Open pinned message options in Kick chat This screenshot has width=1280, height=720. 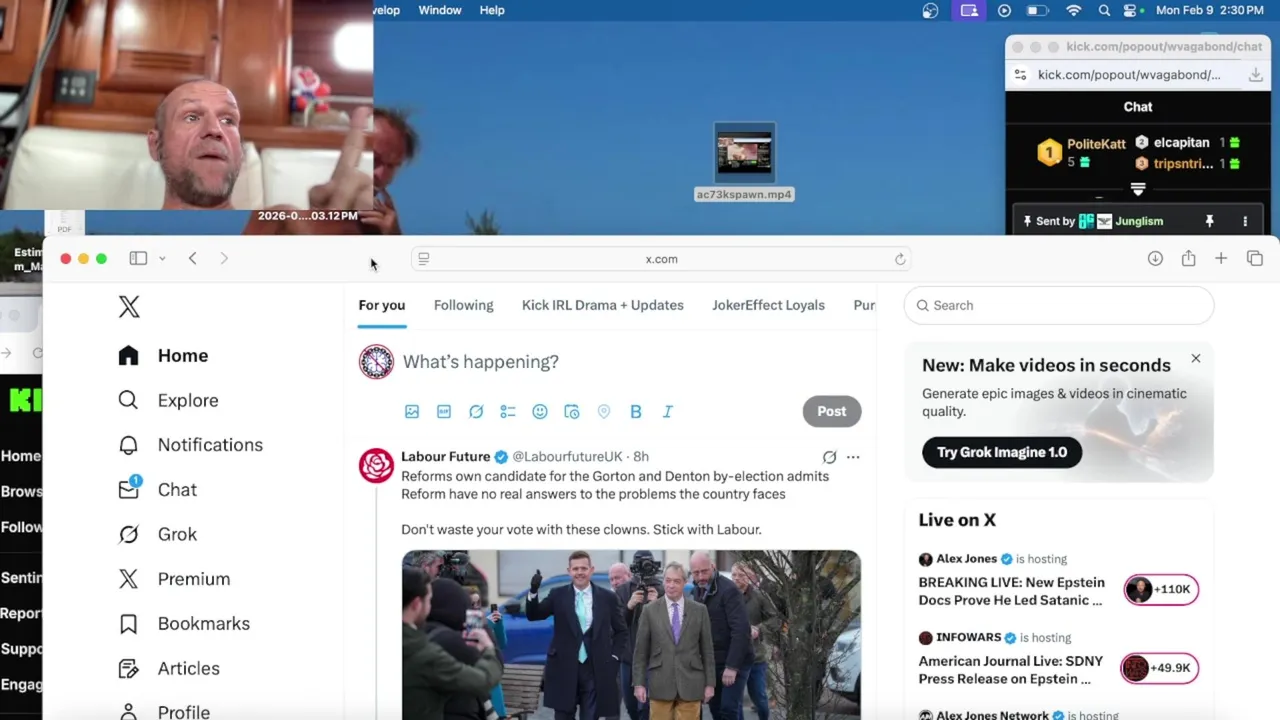[x=1245, y=221]
